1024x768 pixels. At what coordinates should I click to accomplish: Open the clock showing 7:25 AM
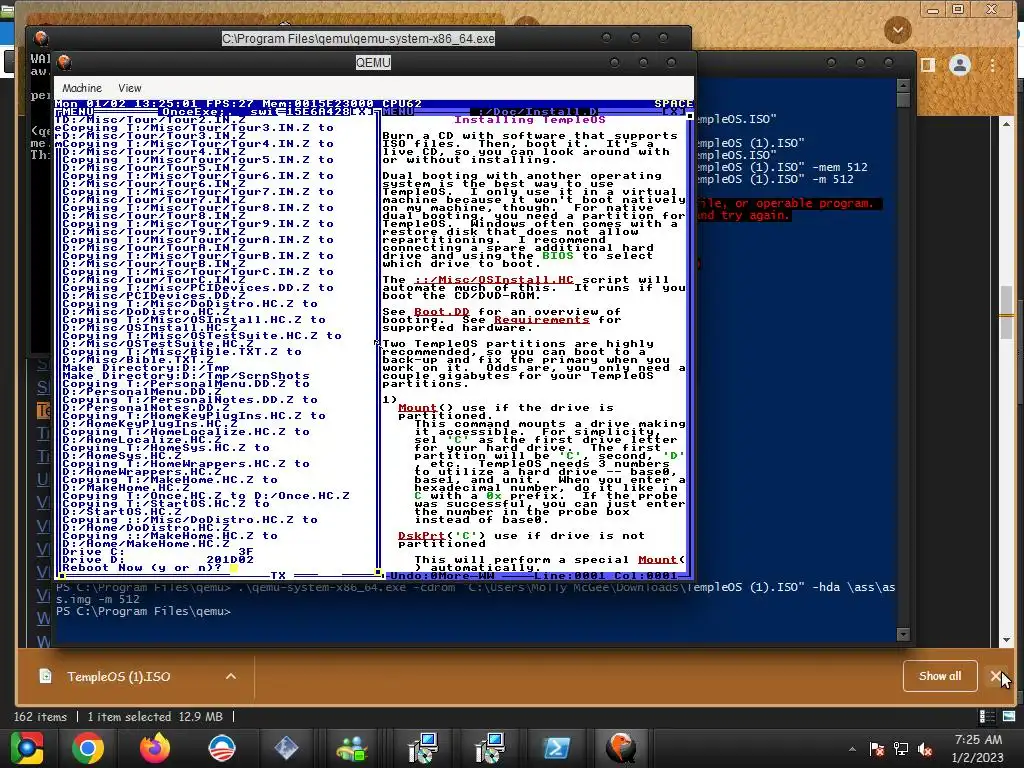[978, 748]
